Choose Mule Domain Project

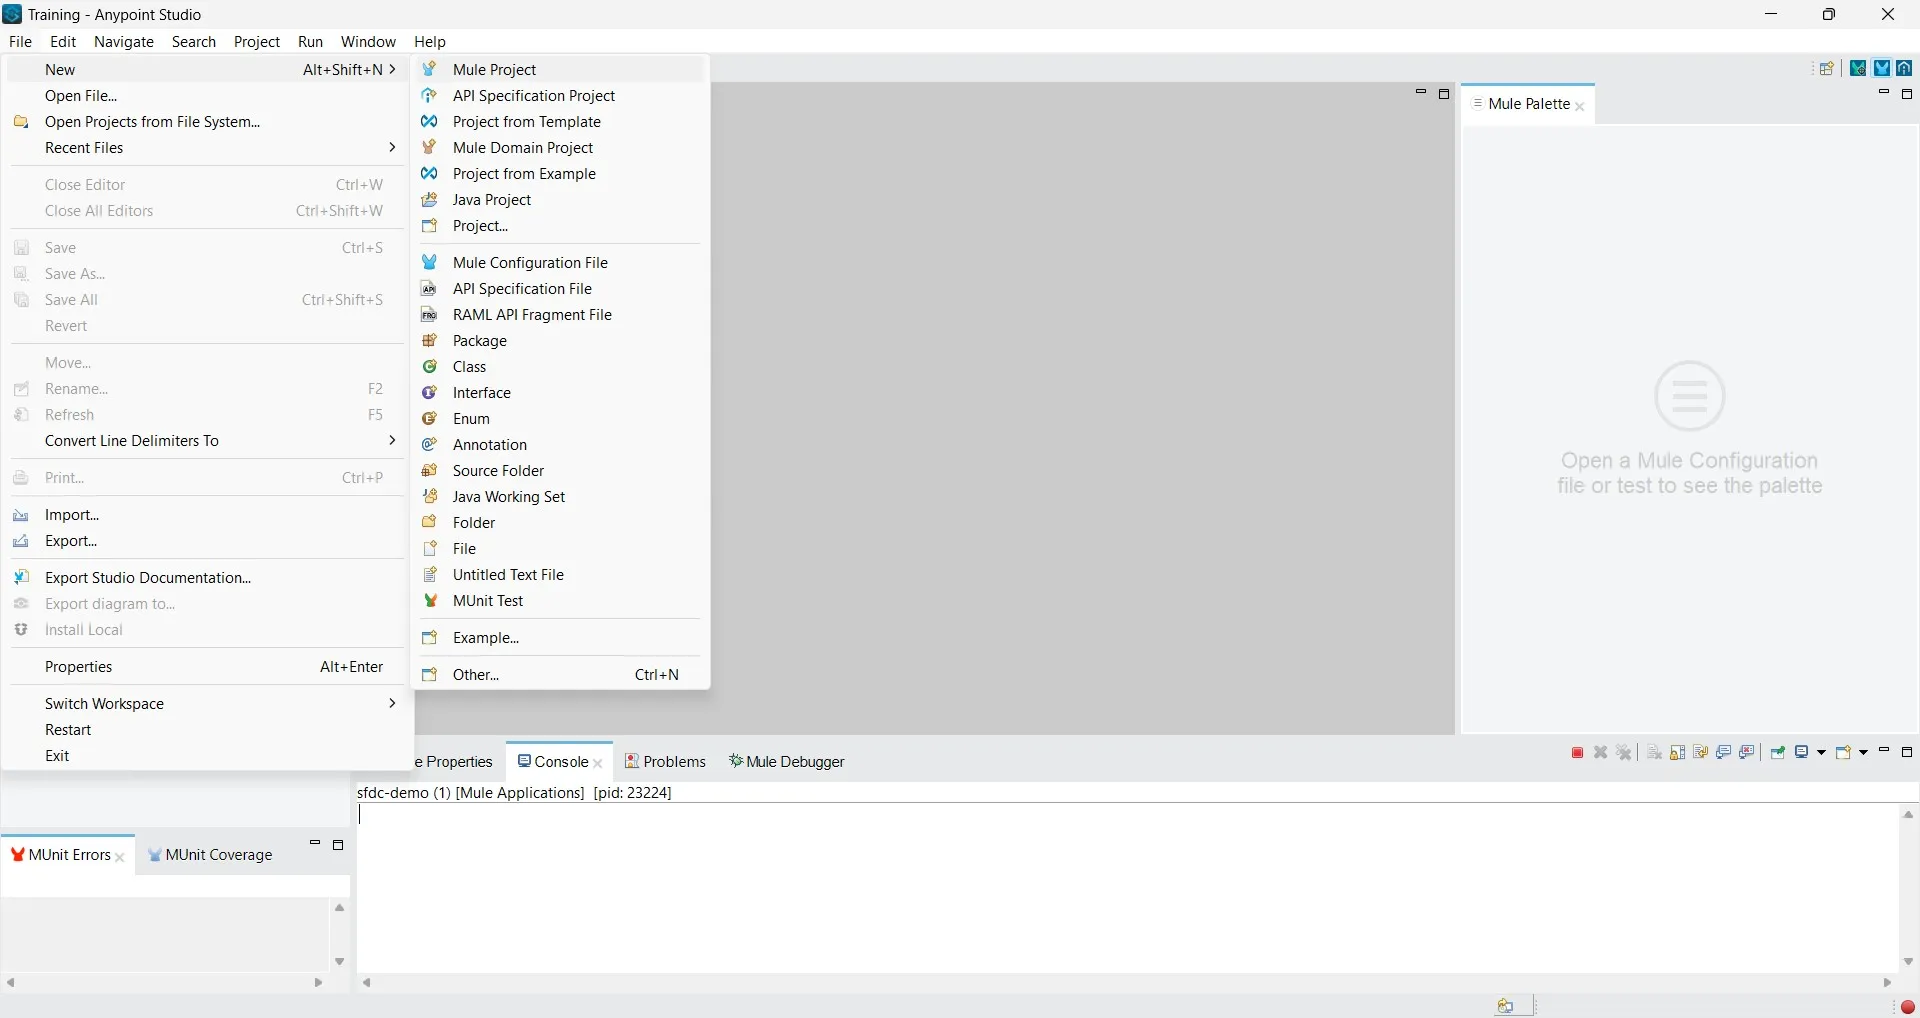click(x=561, y=148)
